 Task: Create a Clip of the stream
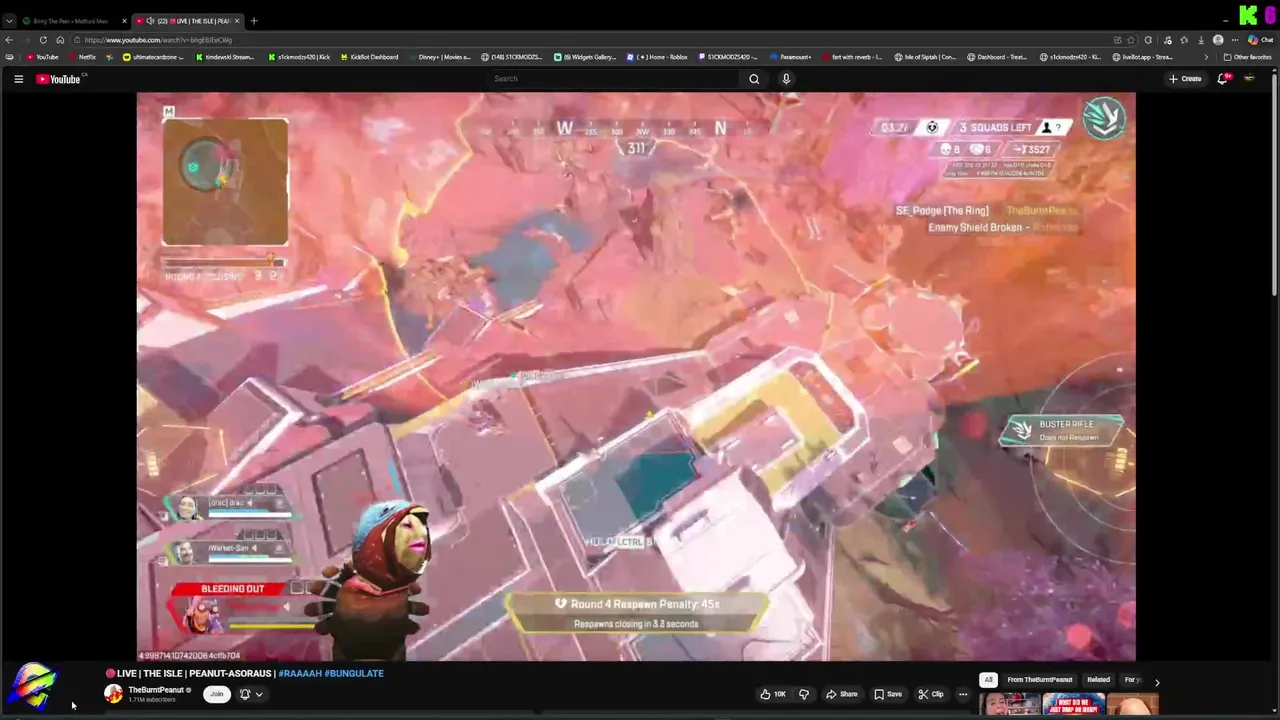click(931, 694)
